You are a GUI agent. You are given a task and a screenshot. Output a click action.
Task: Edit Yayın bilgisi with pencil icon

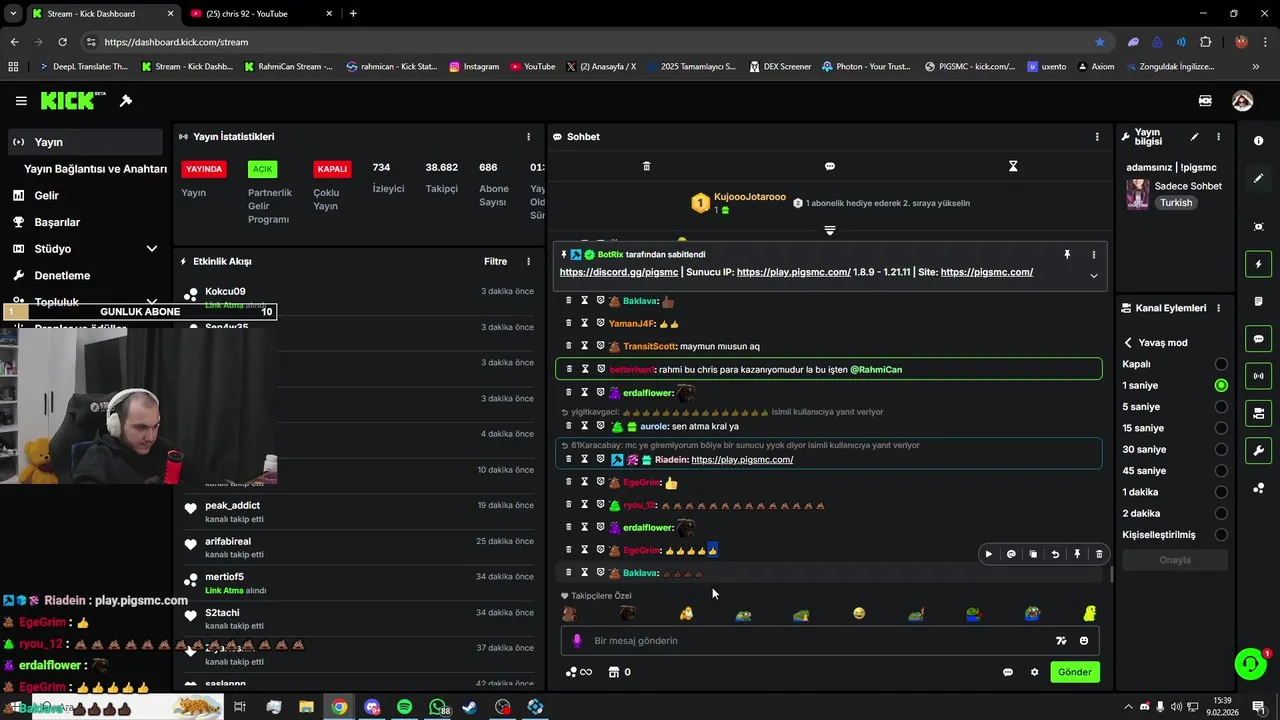click(x=1194, y=137)
